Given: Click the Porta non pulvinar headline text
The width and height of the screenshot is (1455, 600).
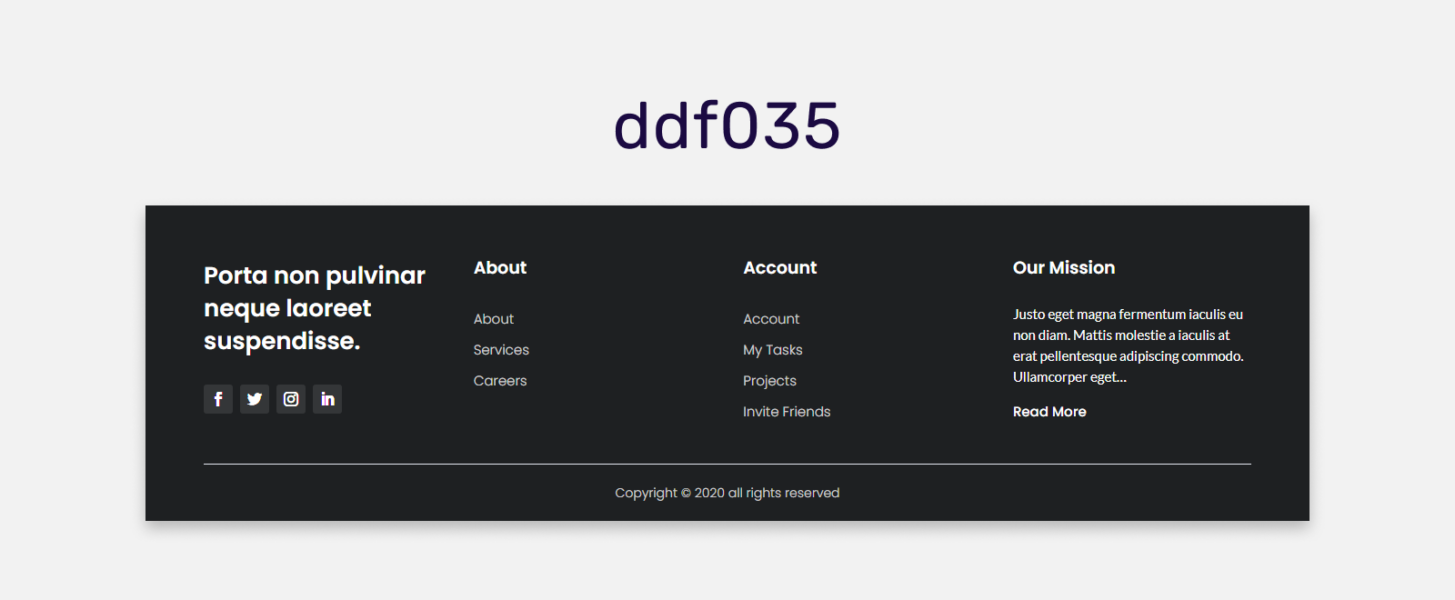Looking at the screenshot, I should pyautogui.click(x=314, y=307).
